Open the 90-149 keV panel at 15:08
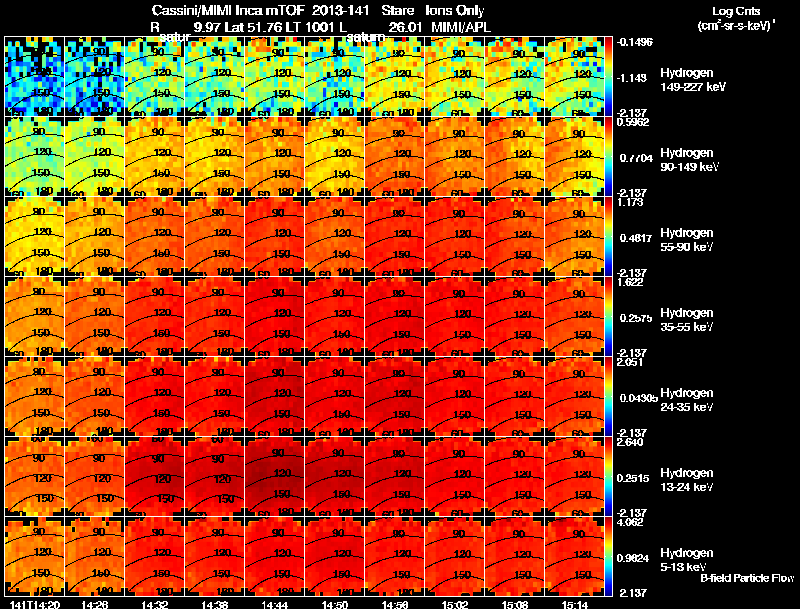800x609 pixels. click(515, 156)
